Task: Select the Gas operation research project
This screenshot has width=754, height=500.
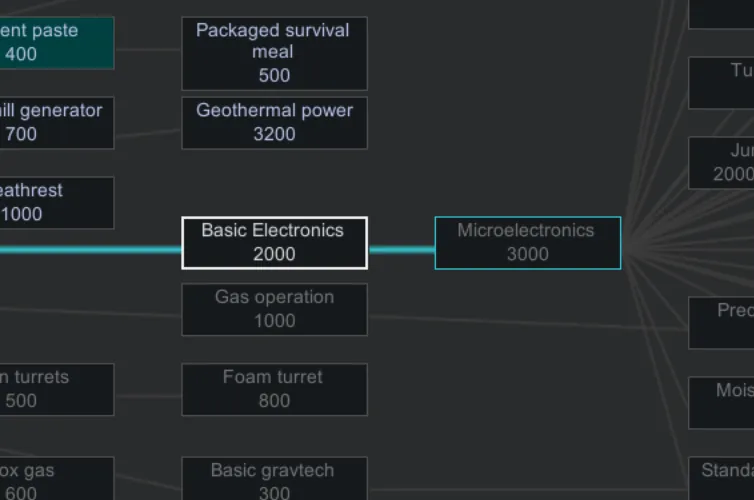Action: pyautogui.click(x=274, y=309)
